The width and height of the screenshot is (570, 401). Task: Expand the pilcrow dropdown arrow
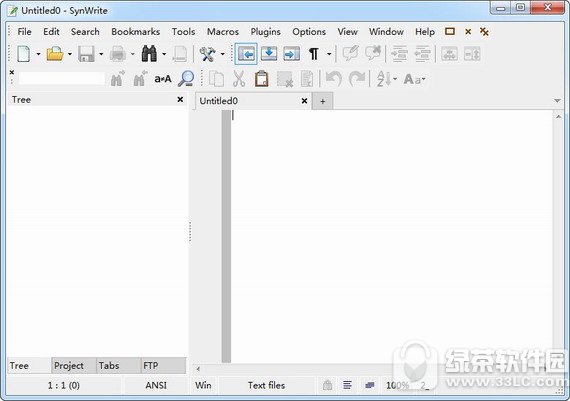[x=329, y=55]
